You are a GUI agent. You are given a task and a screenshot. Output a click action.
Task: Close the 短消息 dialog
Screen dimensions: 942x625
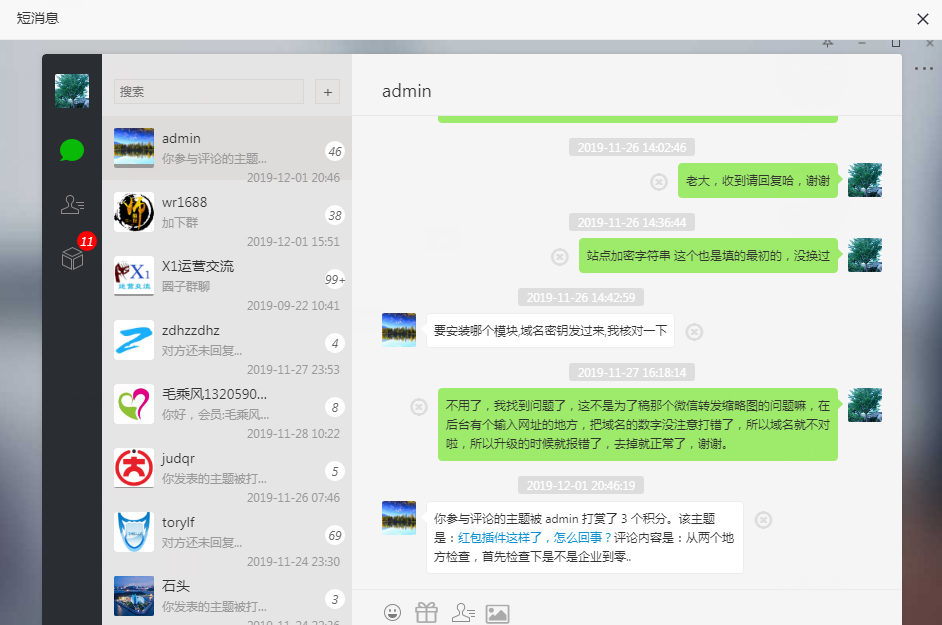click(x=923, y=19)
